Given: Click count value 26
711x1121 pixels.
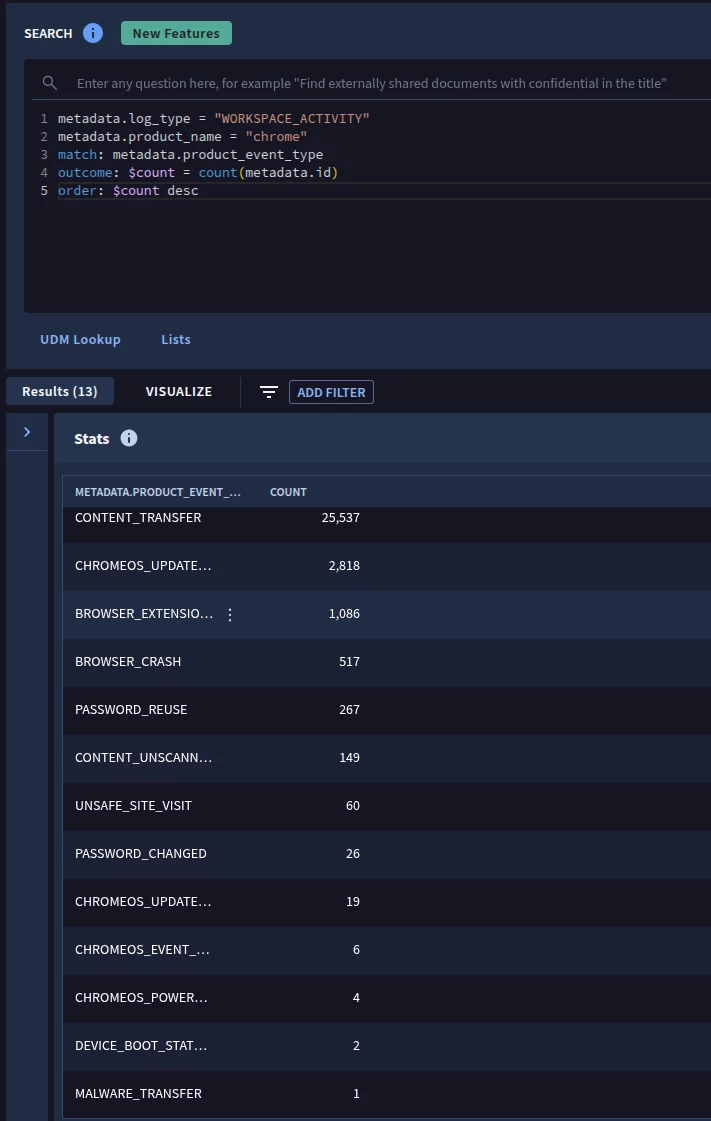Looking at the screenshot, I should (x=352, y=854).
